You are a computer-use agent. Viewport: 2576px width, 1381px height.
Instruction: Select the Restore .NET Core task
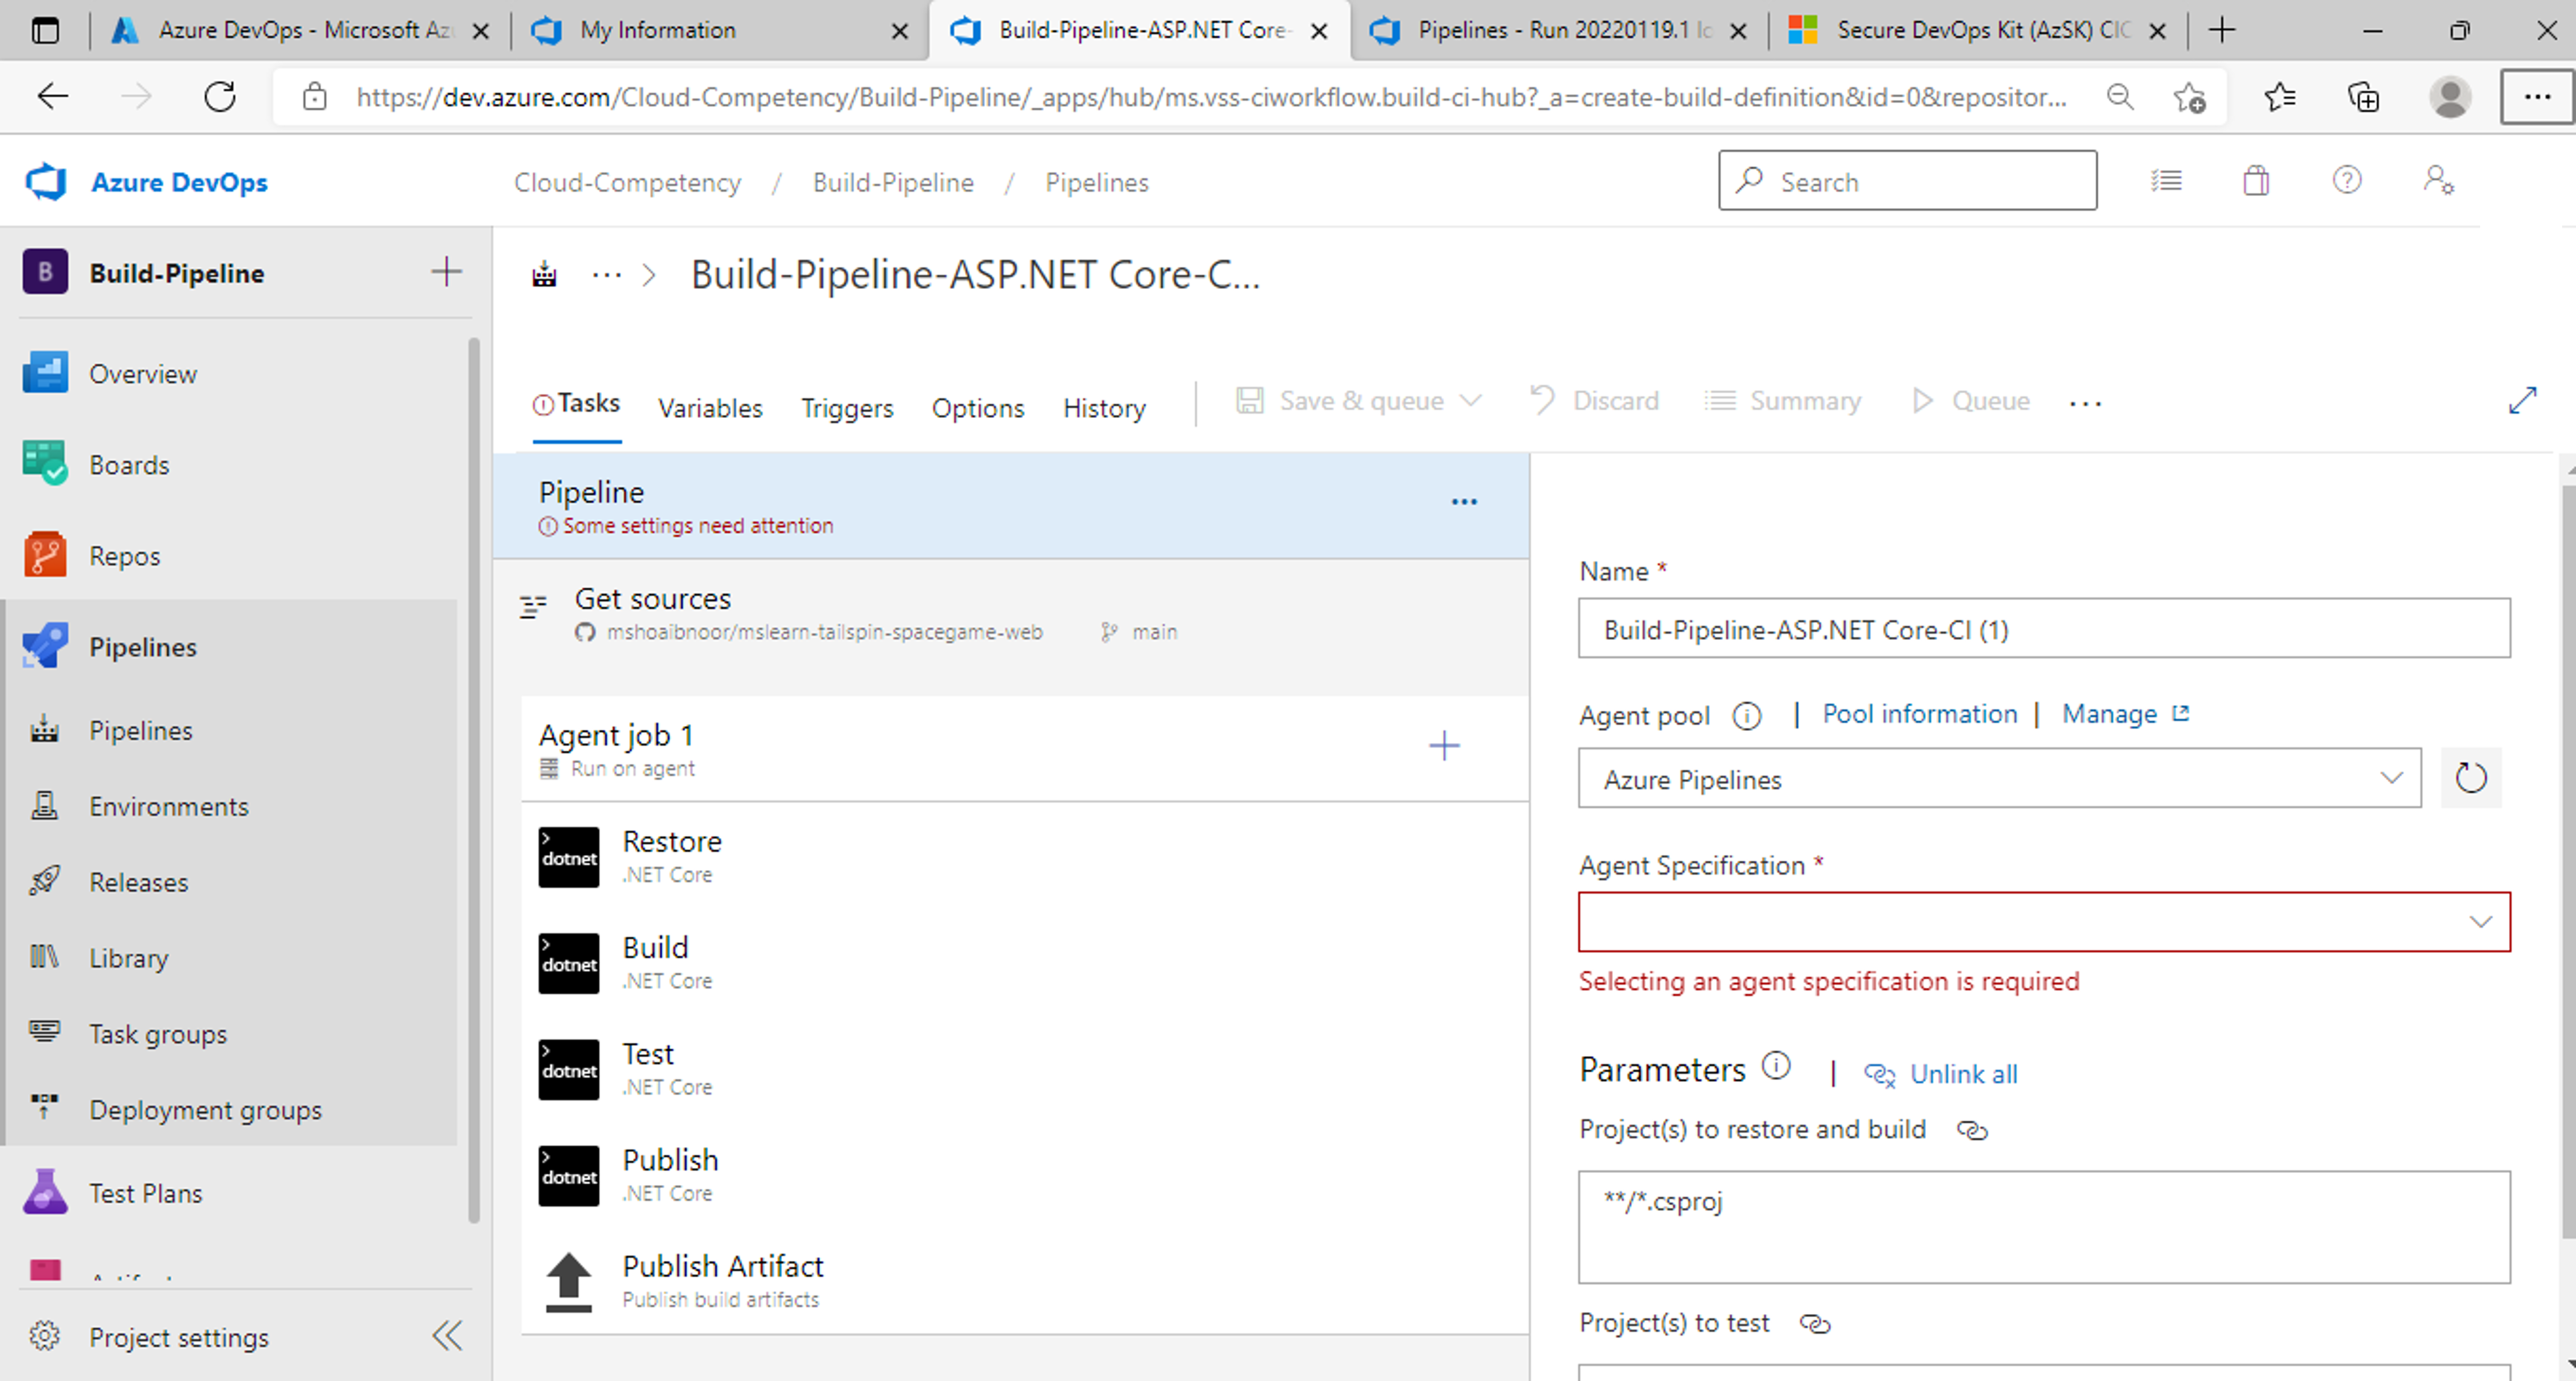tap(1025, 857)
